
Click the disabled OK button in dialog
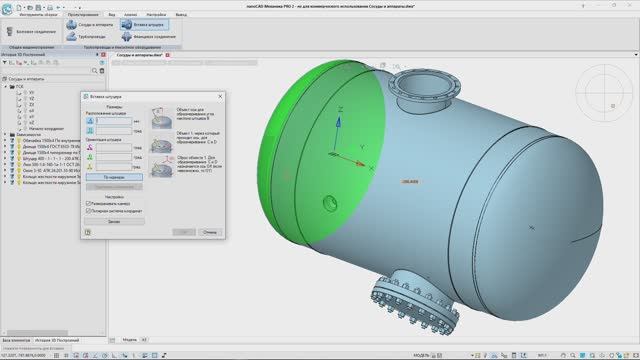click(x=184, y=232)
